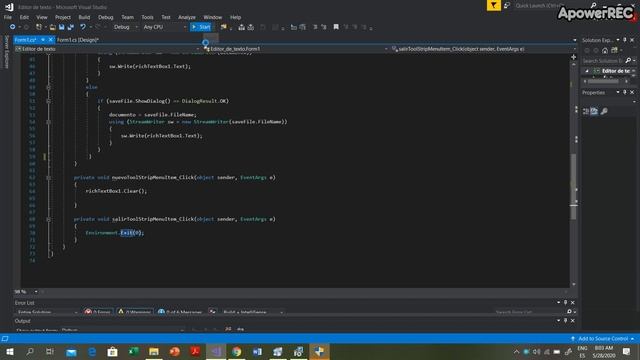Open the Server Explorer side tab
The height and width of the screenshot is (360, 640).
[x=7, y=51]
